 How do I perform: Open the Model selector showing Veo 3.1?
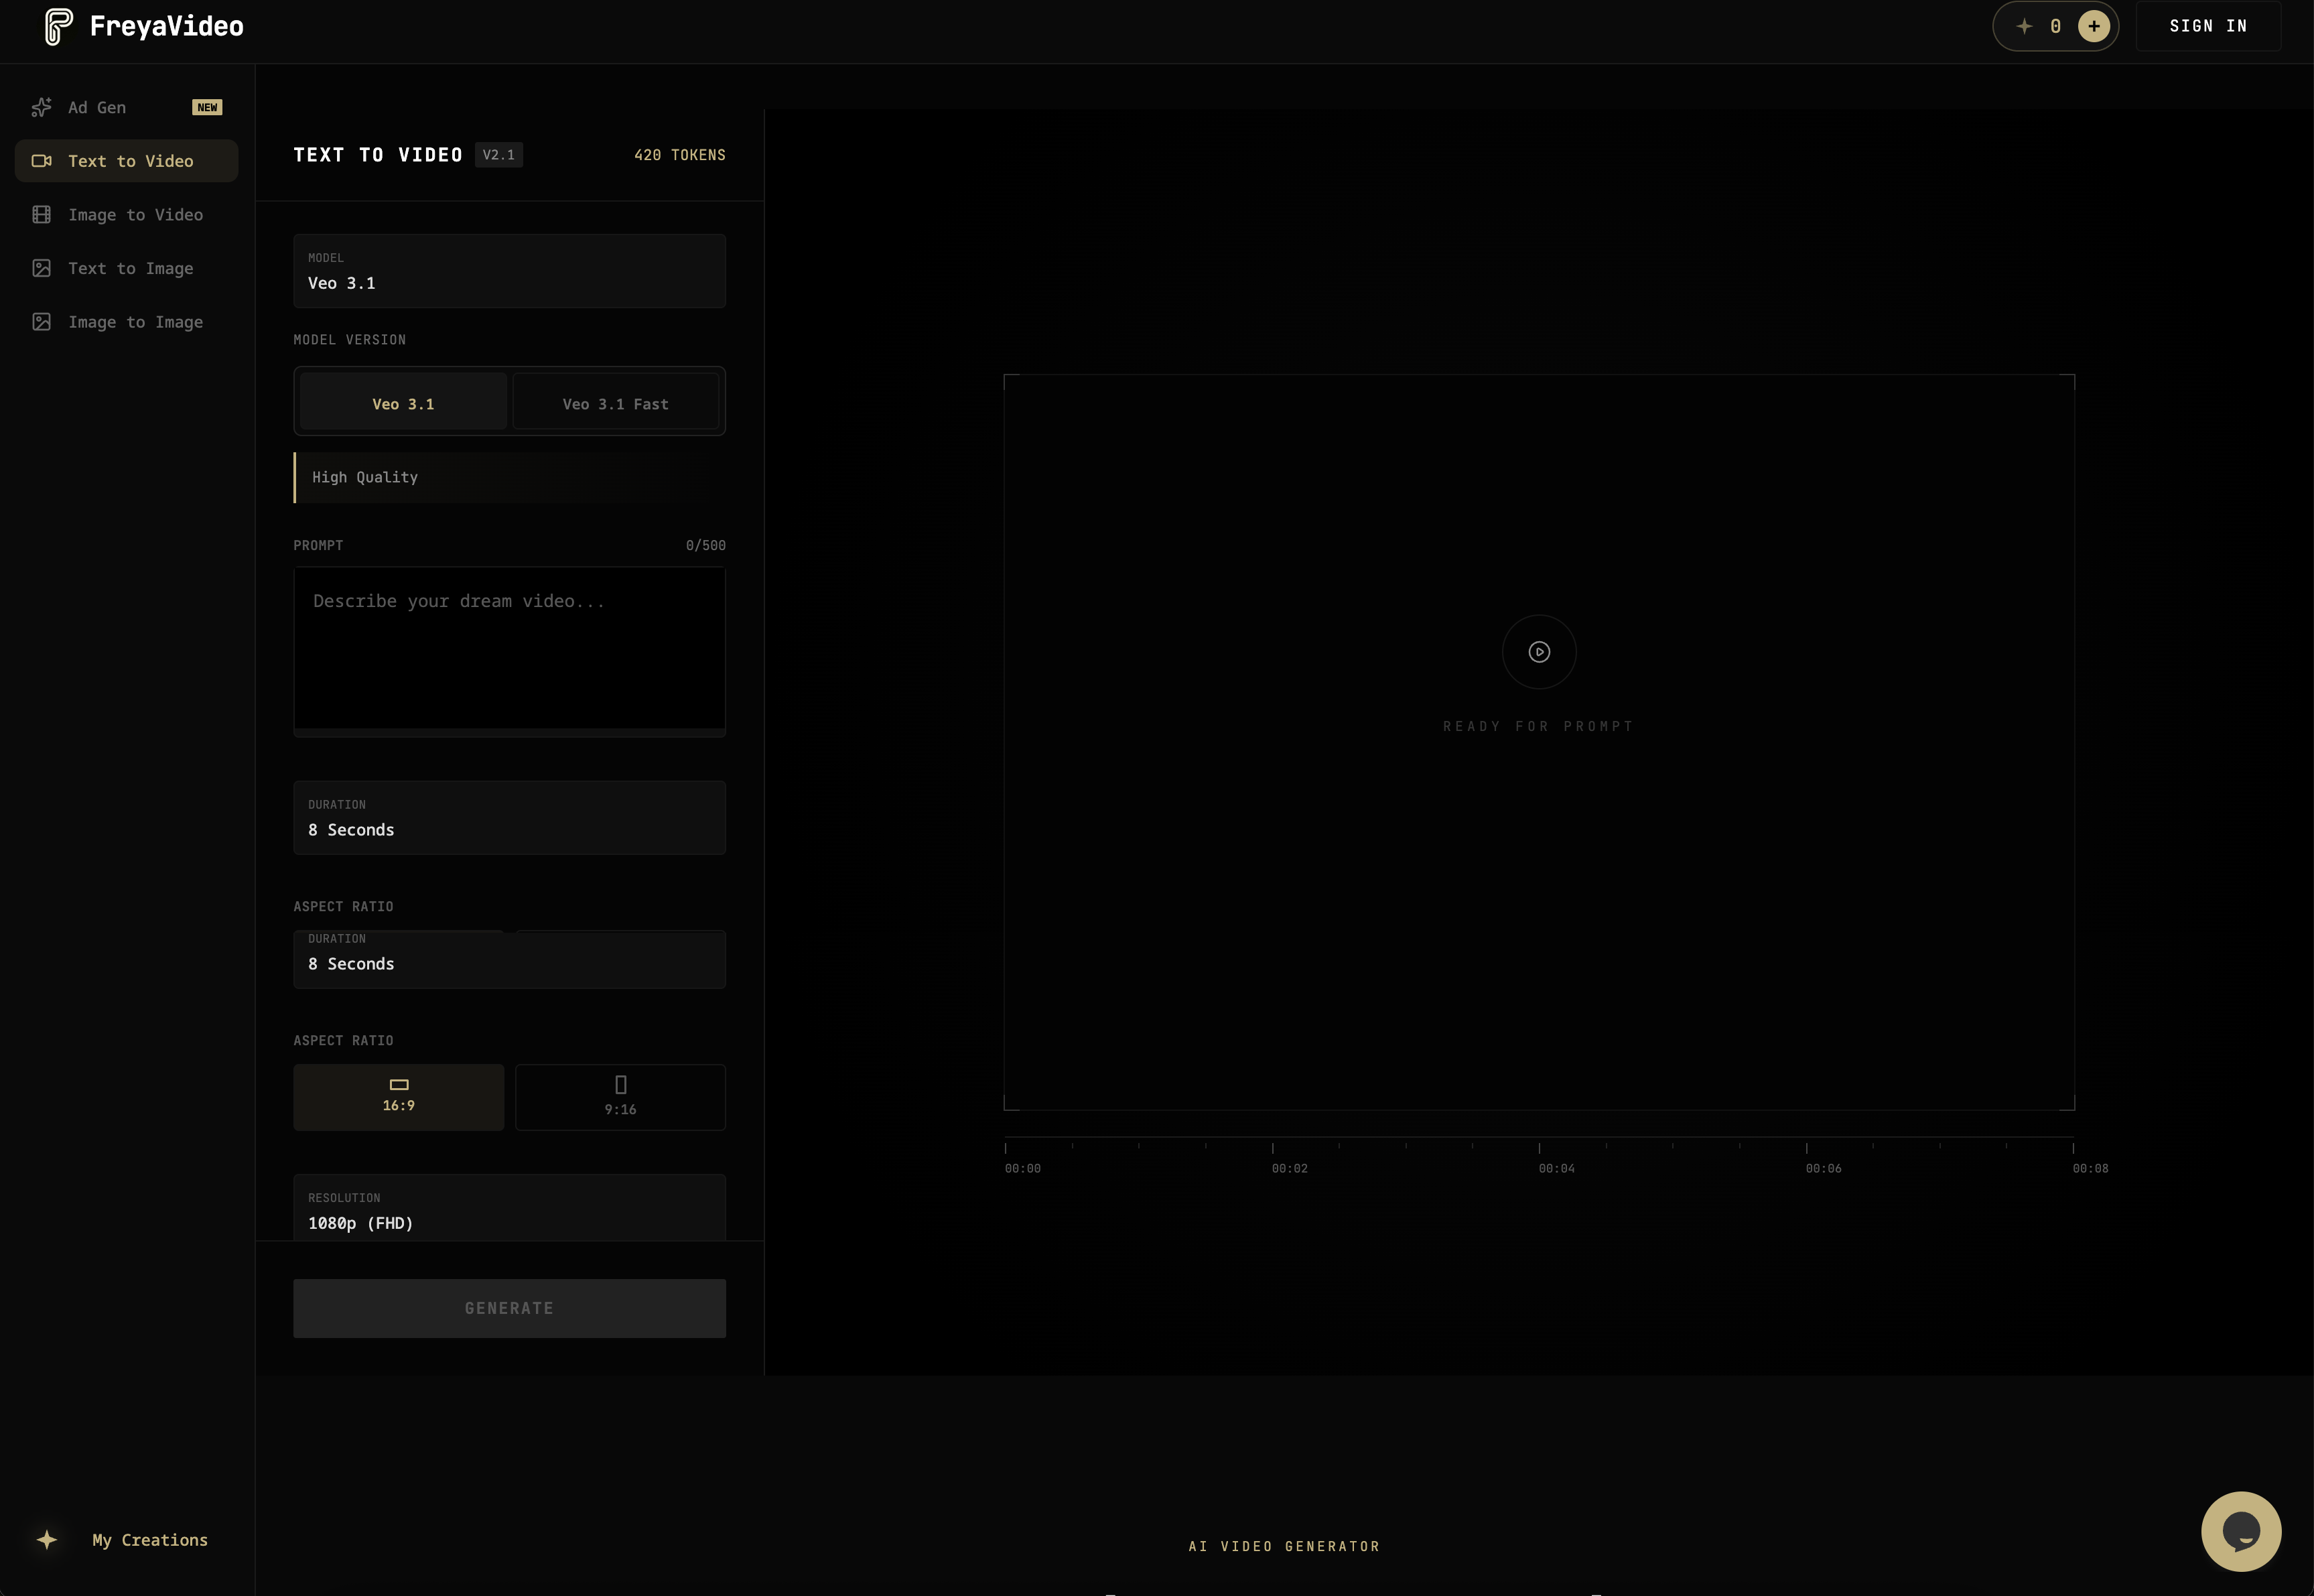[509, 271]
